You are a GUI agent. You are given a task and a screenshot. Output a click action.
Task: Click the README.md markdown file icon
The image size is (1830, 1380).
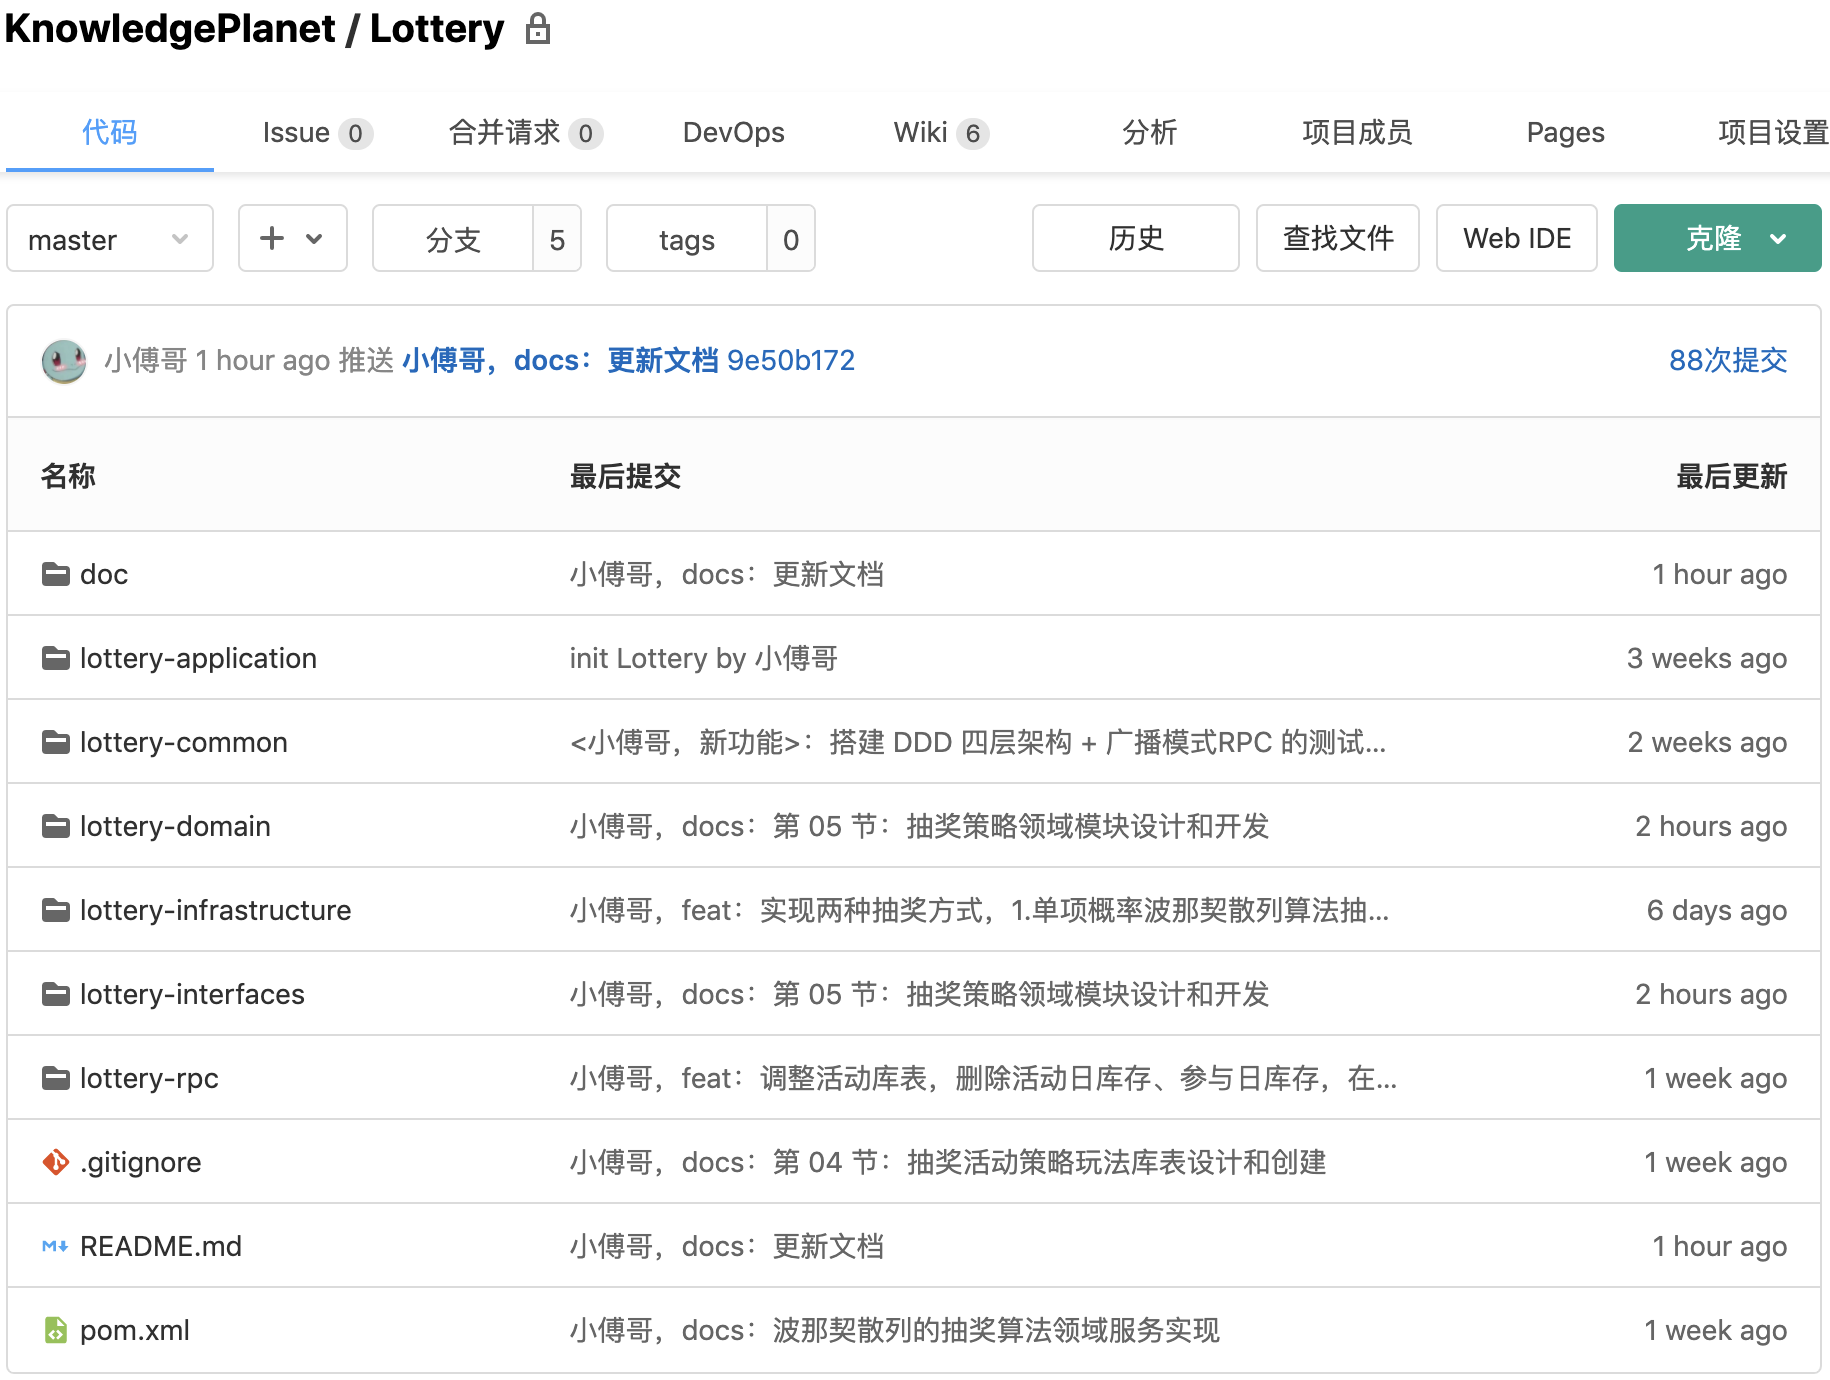click(x=55, y=1246)
